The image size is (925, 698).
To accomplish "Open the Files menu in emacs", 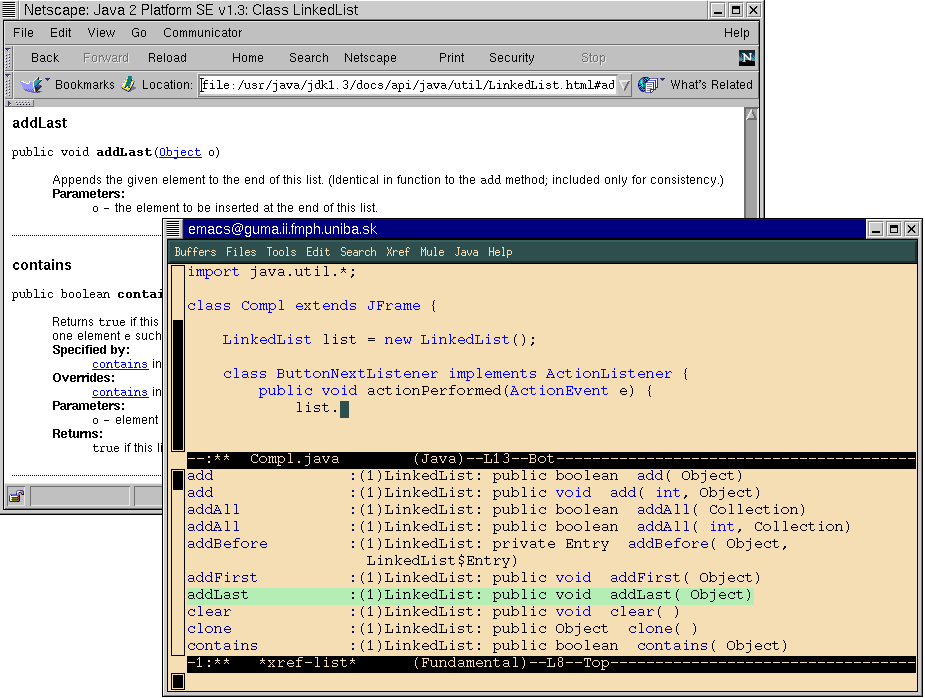I will [241, 252].
